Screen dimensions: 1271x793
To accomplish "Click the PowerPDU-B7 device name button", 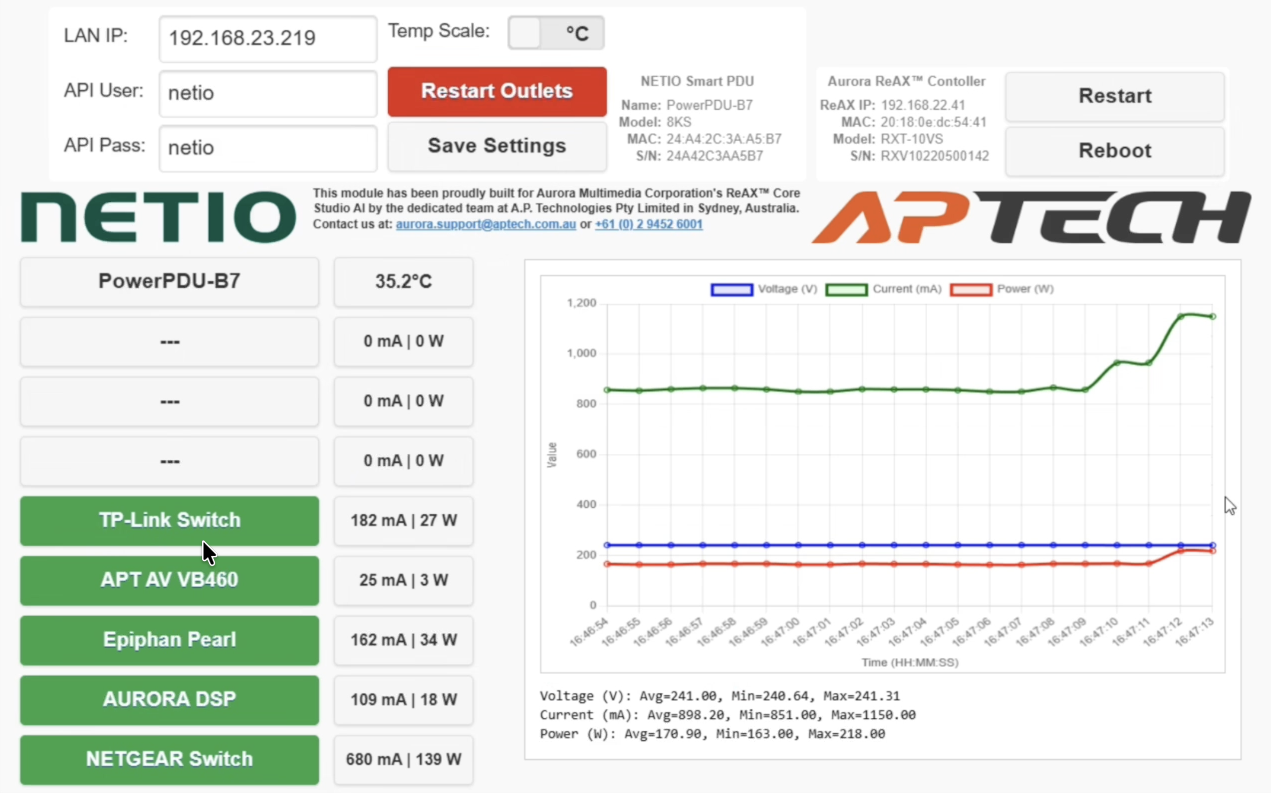I will [169, 282].
